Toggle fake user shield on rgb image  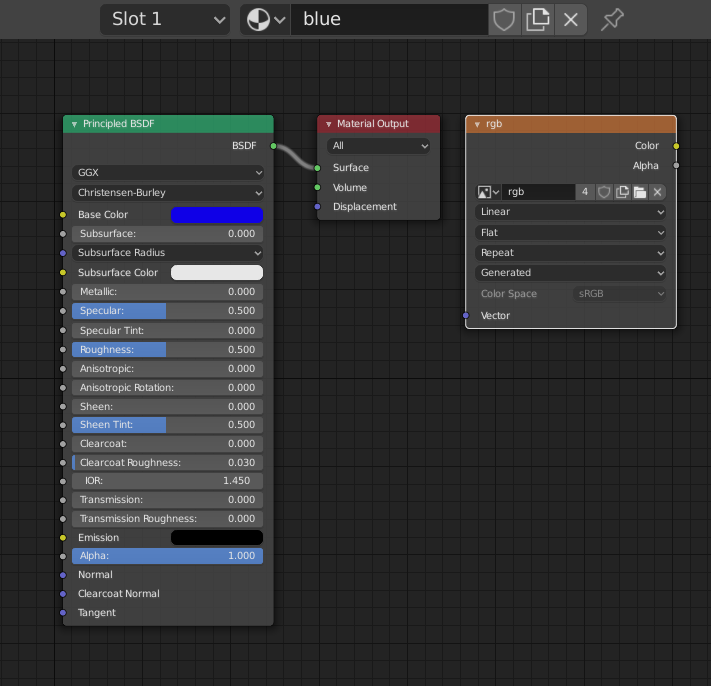click(604, 192)
